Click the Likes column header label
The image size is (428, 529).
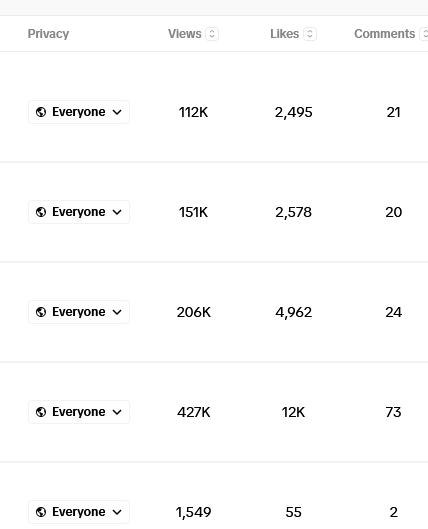(285, 34)
